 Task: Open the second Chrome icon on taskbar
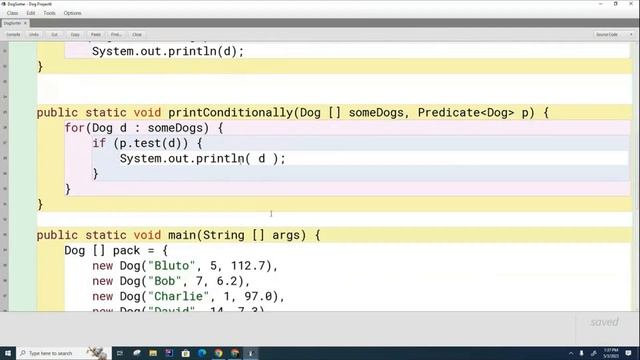coord(235,353)
